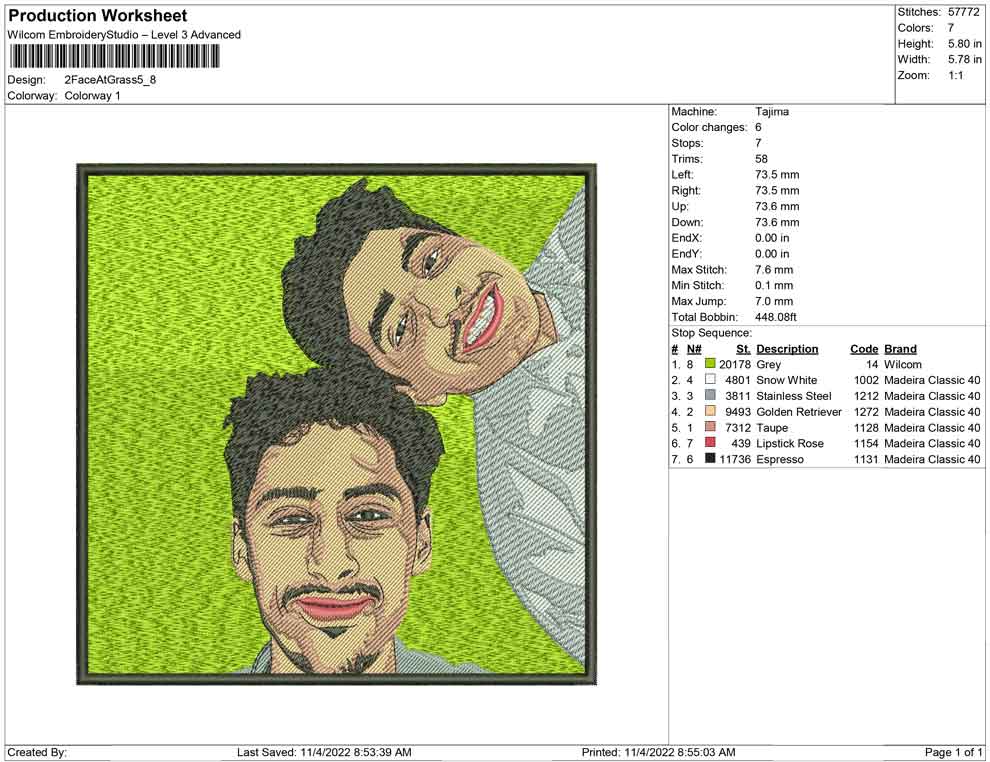The height and width of the screenshot is (762, 990).
Task: Click the Min Stitch value '0.1 mm'
Action: coord(774,285)
